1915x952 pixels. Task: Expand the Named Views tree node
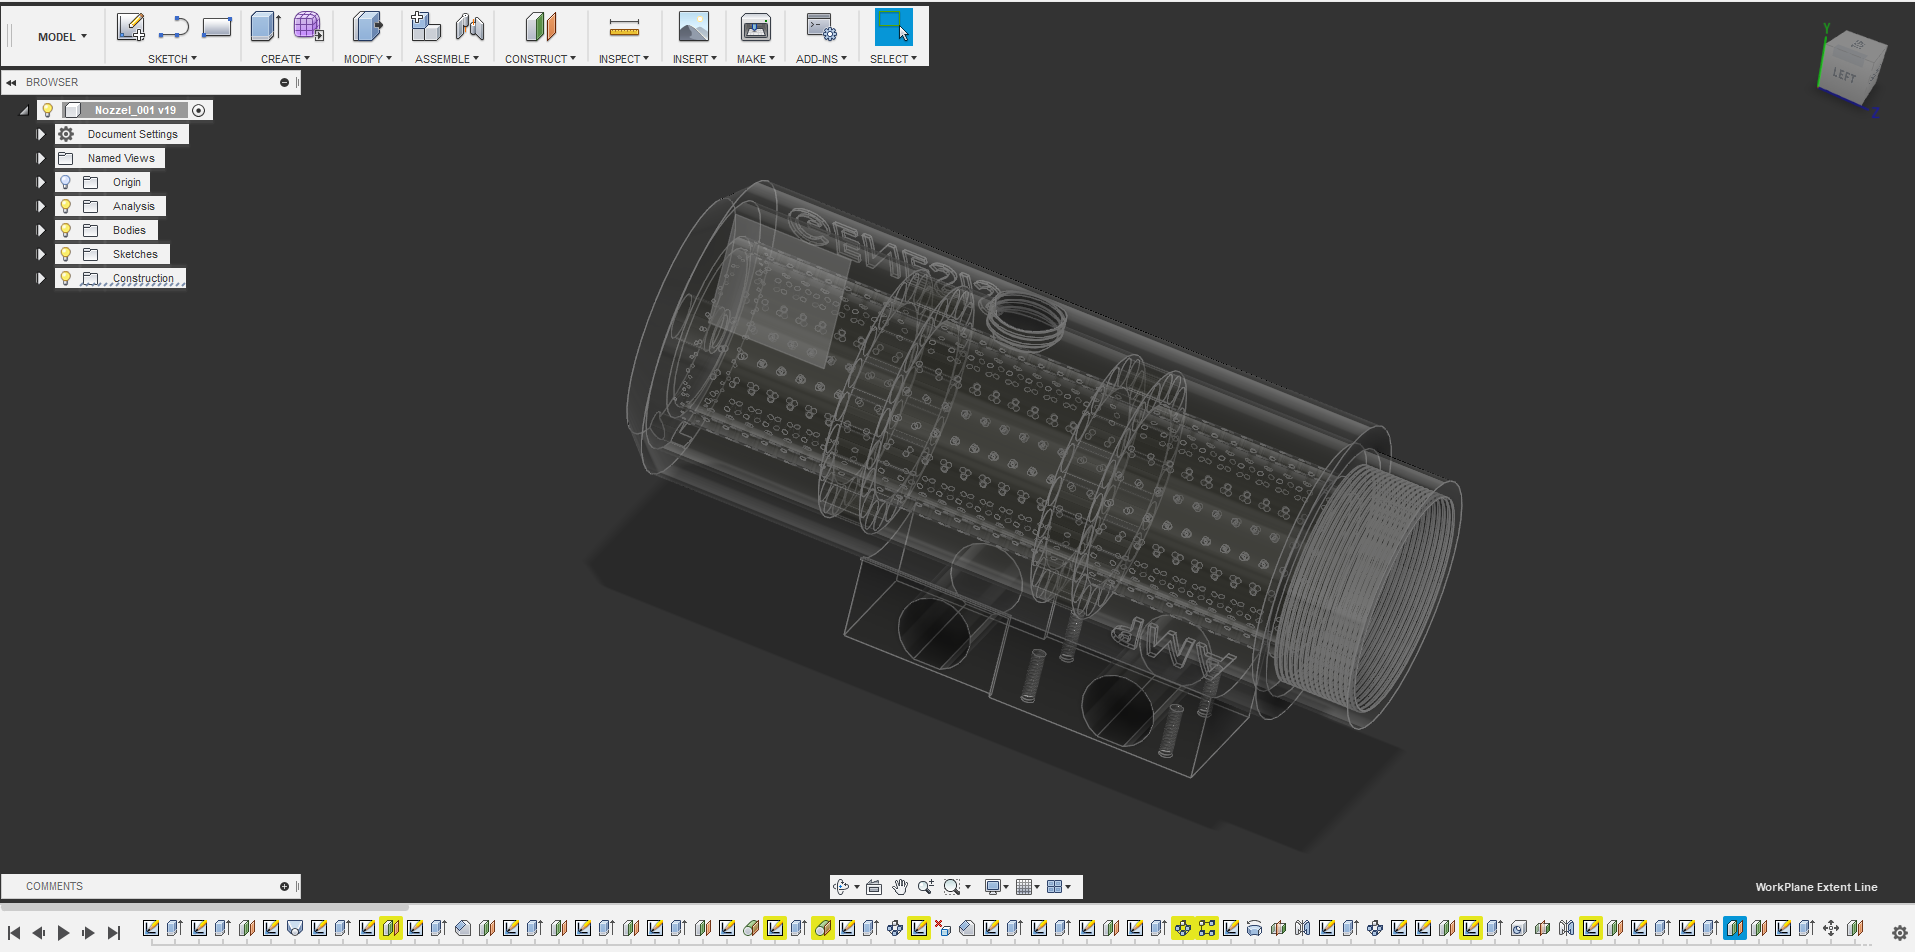[x=41, y=158]
